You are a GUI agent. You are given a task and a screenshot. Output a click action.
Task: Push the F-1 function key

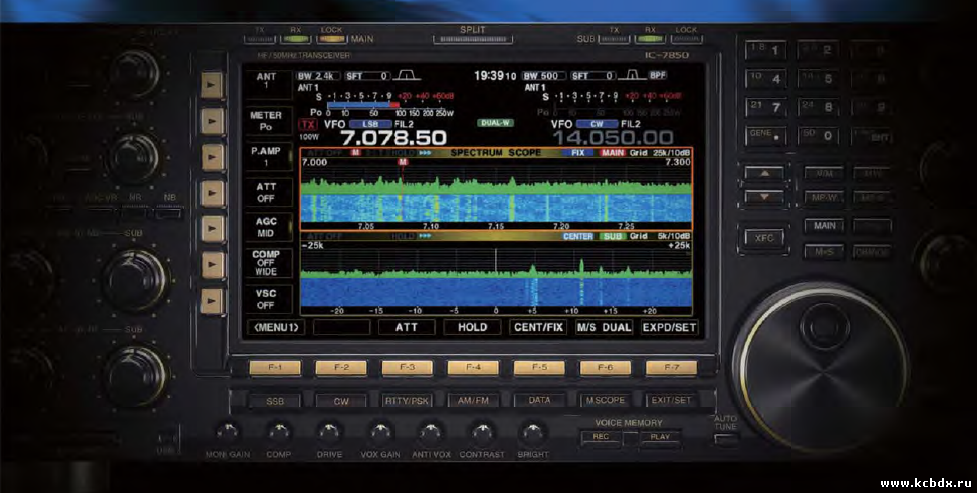coord(275,368)
